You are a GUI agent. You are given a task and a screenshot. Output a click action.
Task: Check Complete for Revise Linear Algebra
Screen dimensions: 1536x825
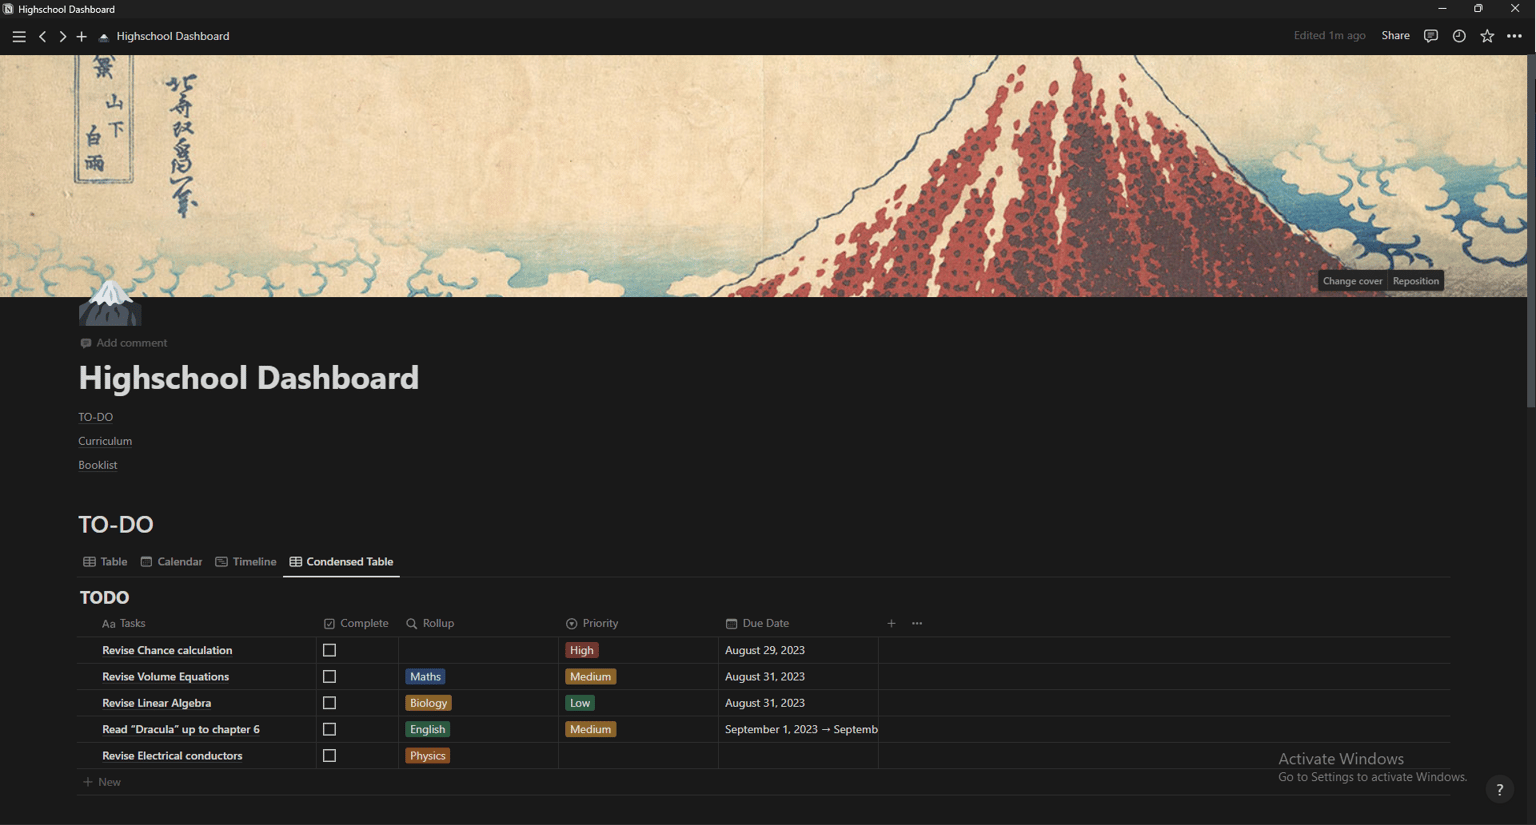[329, 703]
